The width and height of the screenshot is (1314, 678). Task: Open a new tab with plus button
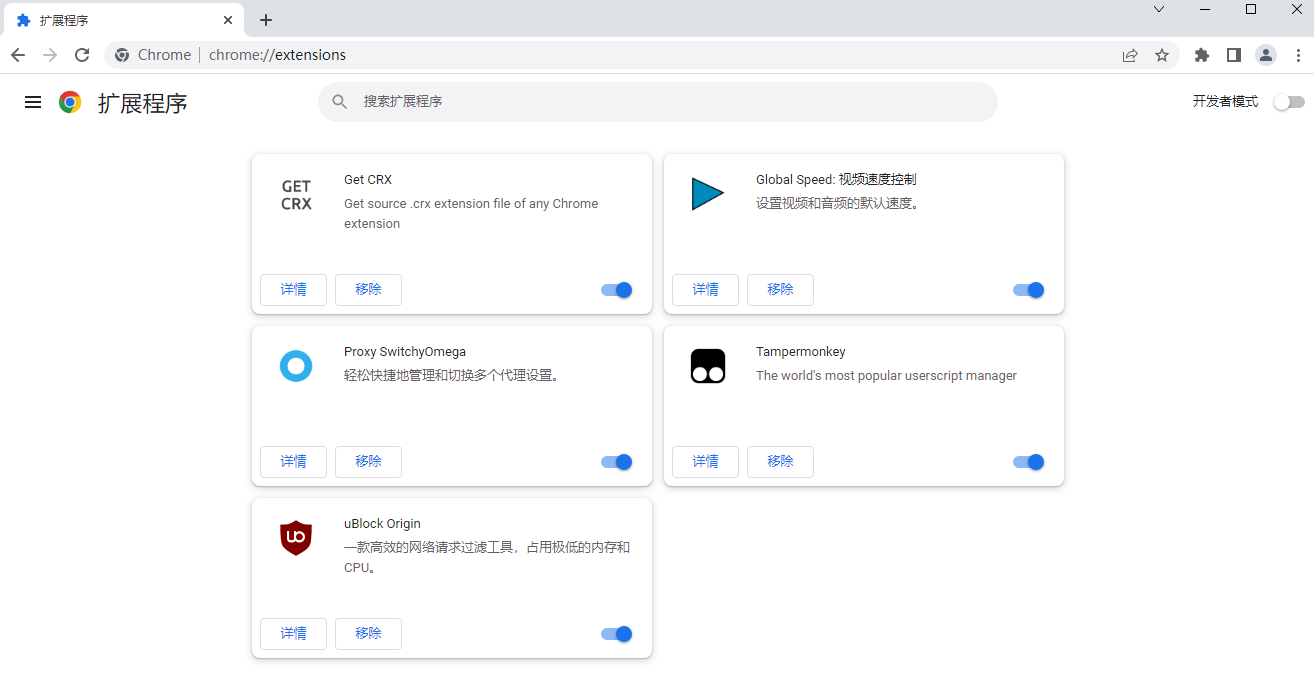tap(266, 20)
